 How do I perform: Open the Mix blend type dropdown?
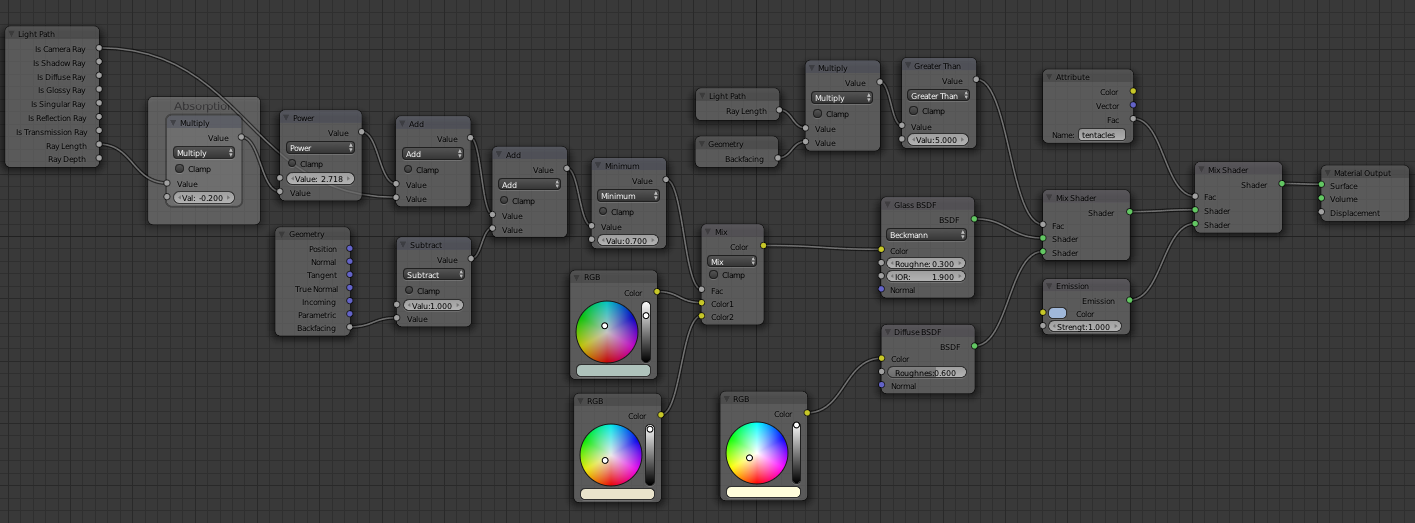click(x=732, y=260)
